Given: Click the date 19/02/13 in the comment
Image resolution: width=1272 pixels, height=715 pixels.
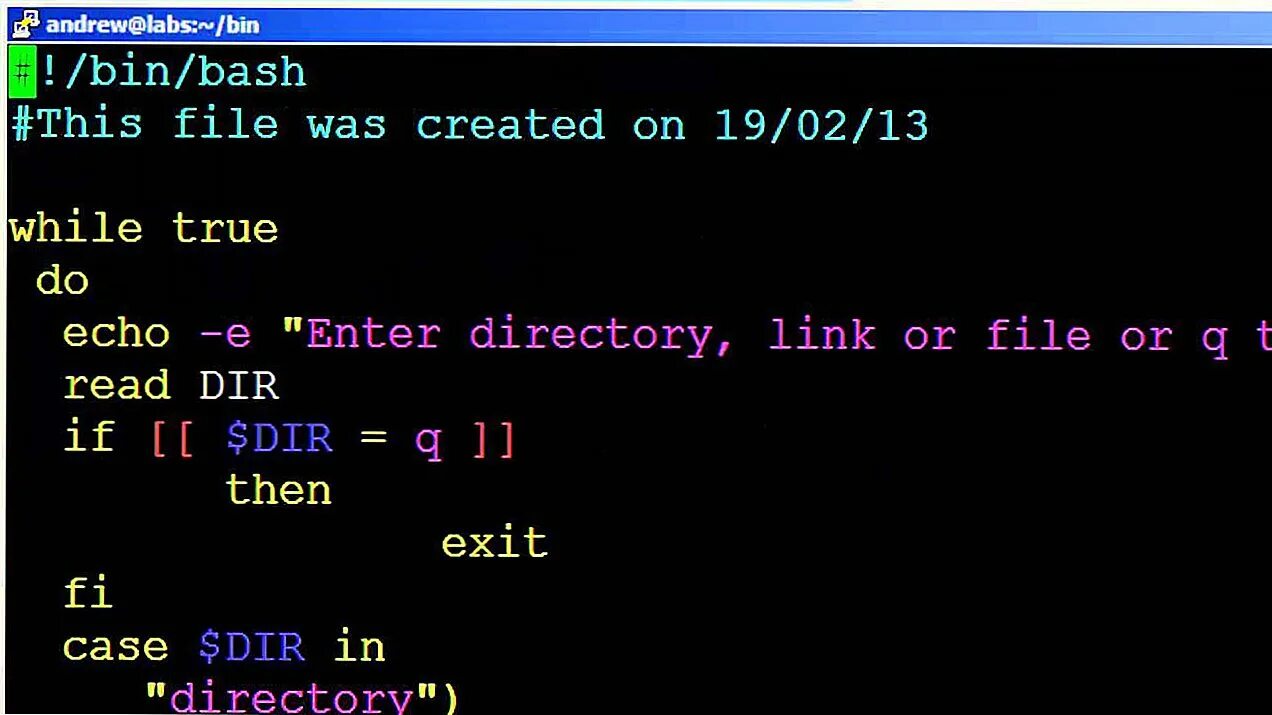Looking at the screenshot, I should 821,125.
